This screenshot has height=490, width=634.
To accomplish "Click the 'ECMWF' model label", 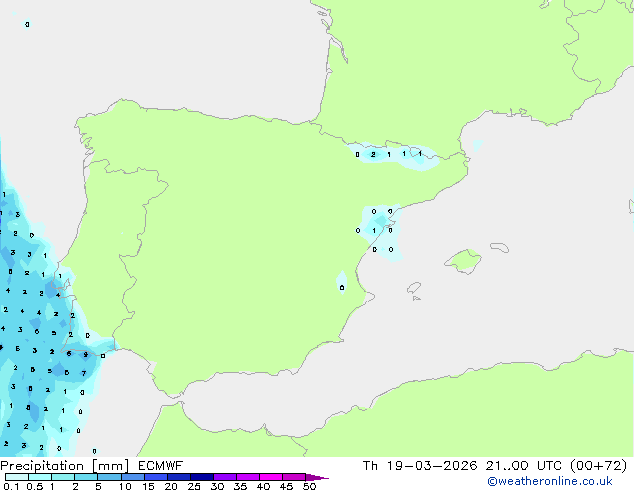I will (160, 466).
